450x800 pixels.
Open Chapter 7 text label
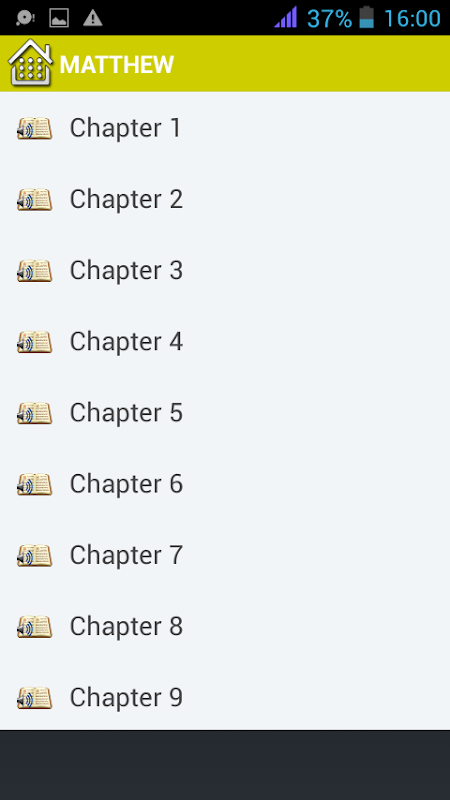(x=126, y=555)
